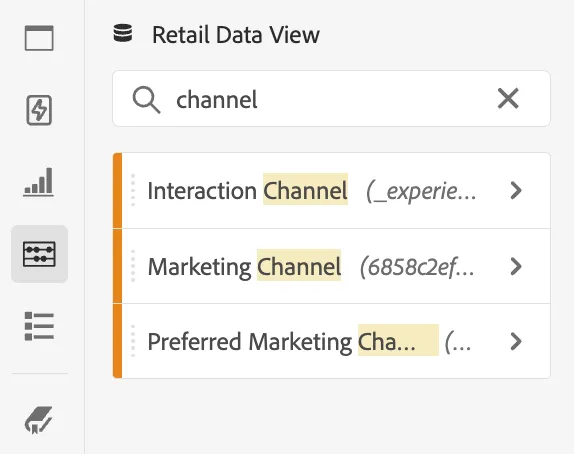Image resolution: width=574 pixels, height=454 pixels.
Task: Open the Panels icon in left rail
Action: (x=39, y=38)
